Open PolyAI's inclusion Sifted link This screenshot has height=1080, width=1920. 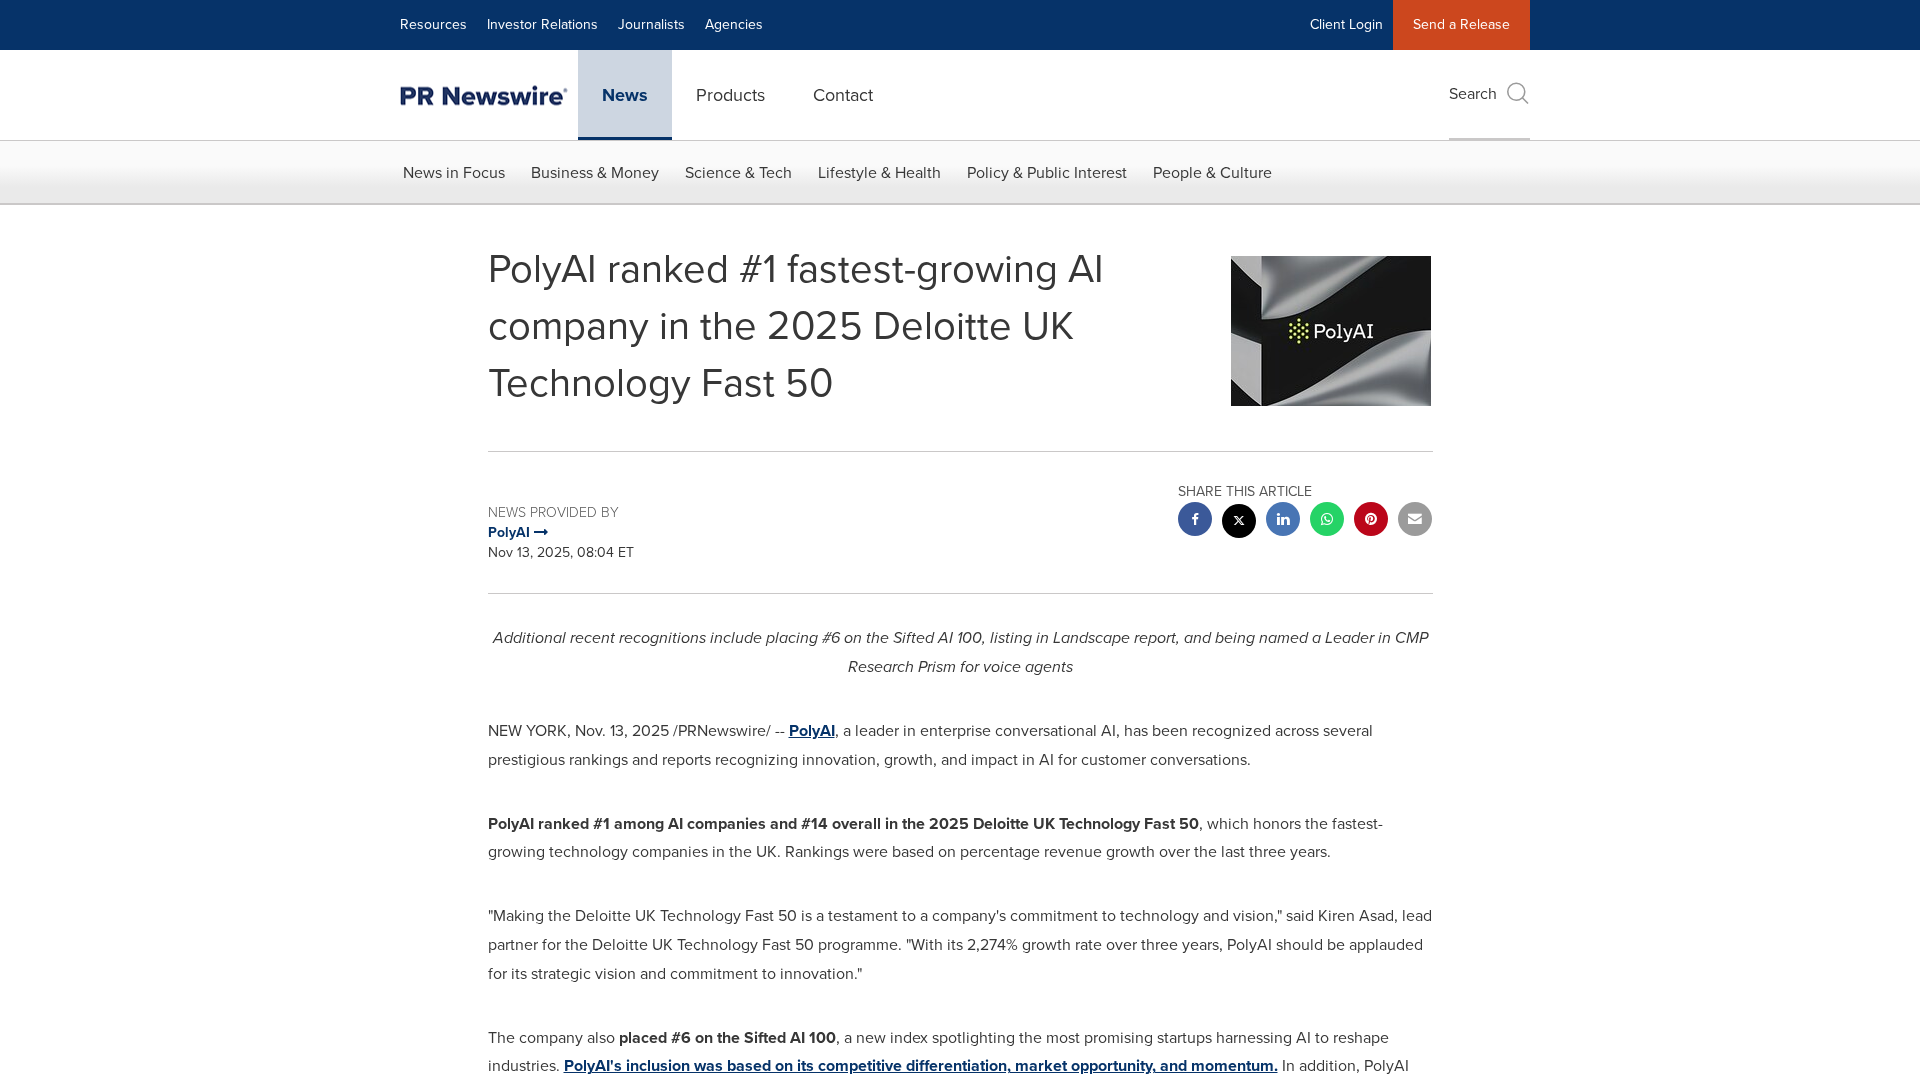(920, 1066)
